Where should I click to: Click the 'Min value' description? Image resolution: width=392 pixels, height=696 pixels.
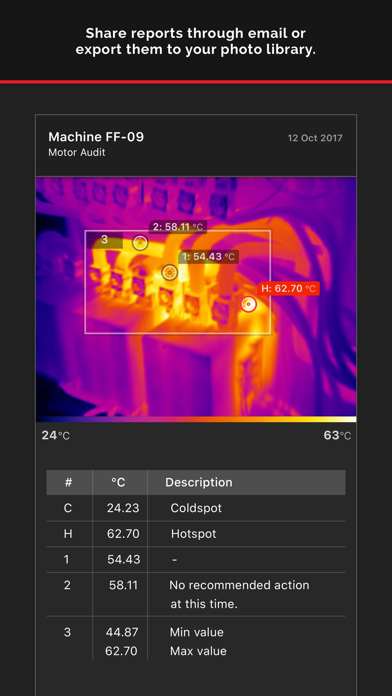[196, 632]
